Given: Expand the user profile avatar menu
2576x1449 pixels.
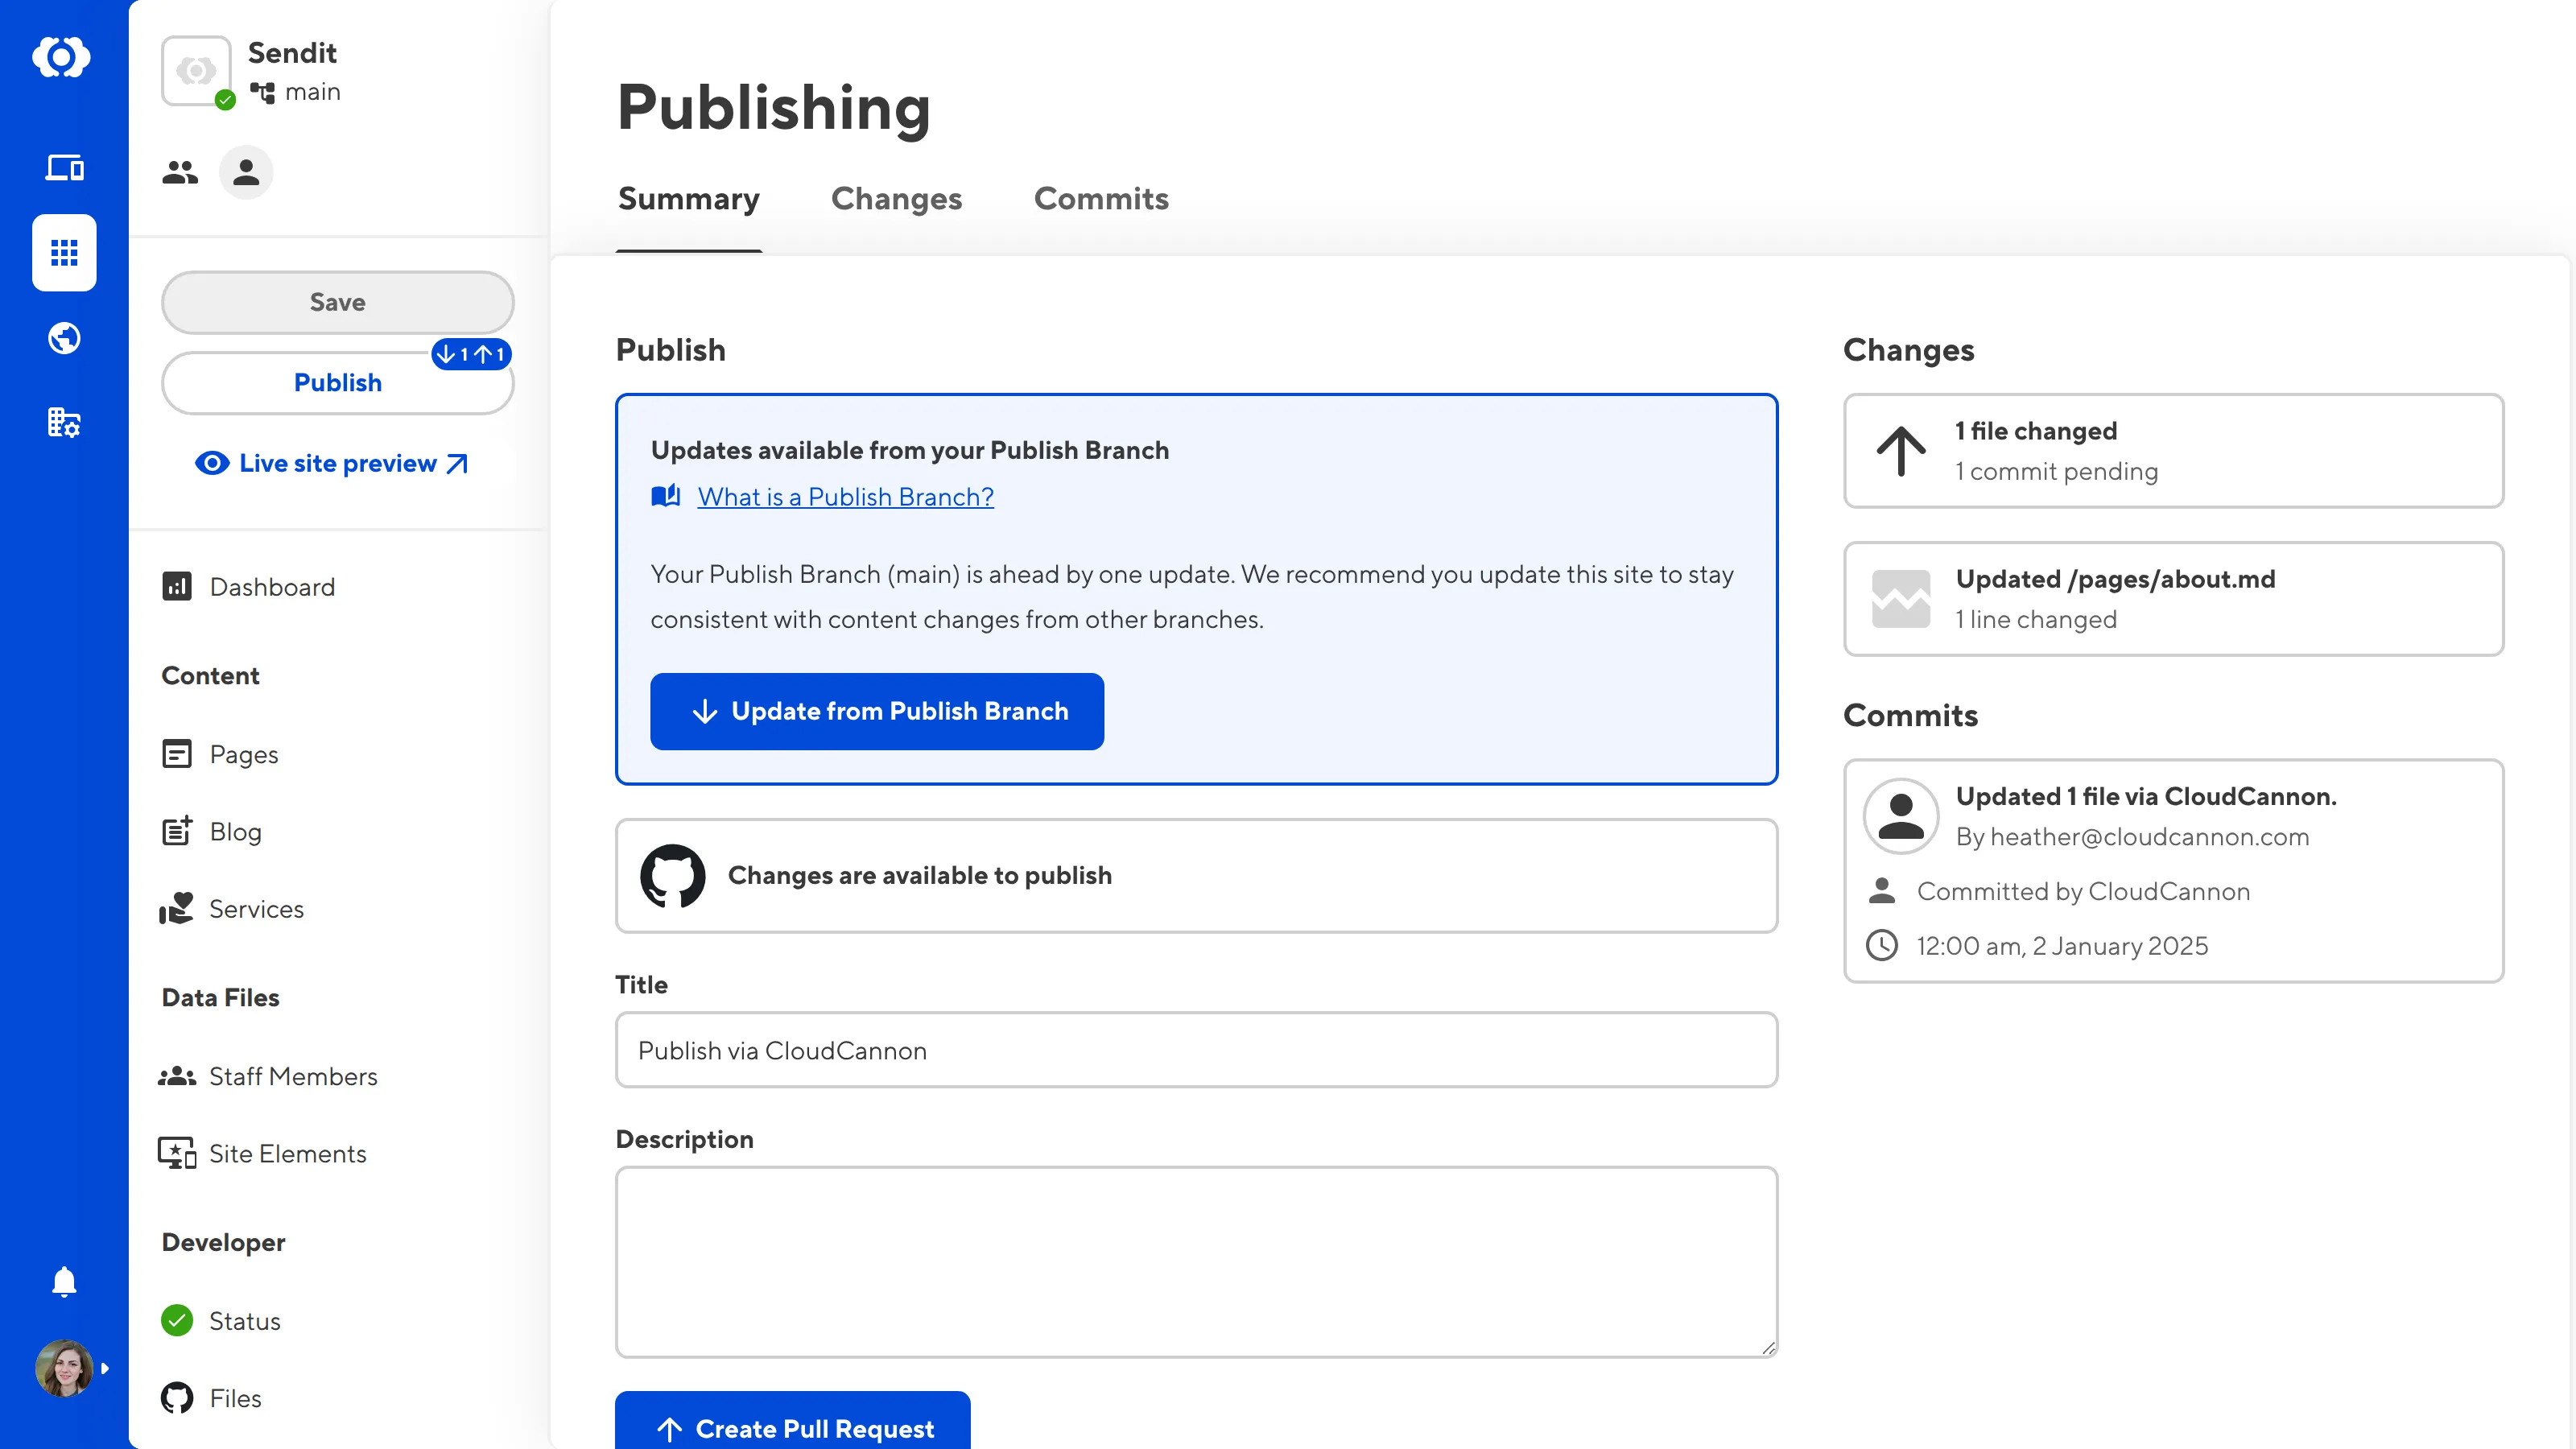Looking at the screenshot, I should [66, 1368].
